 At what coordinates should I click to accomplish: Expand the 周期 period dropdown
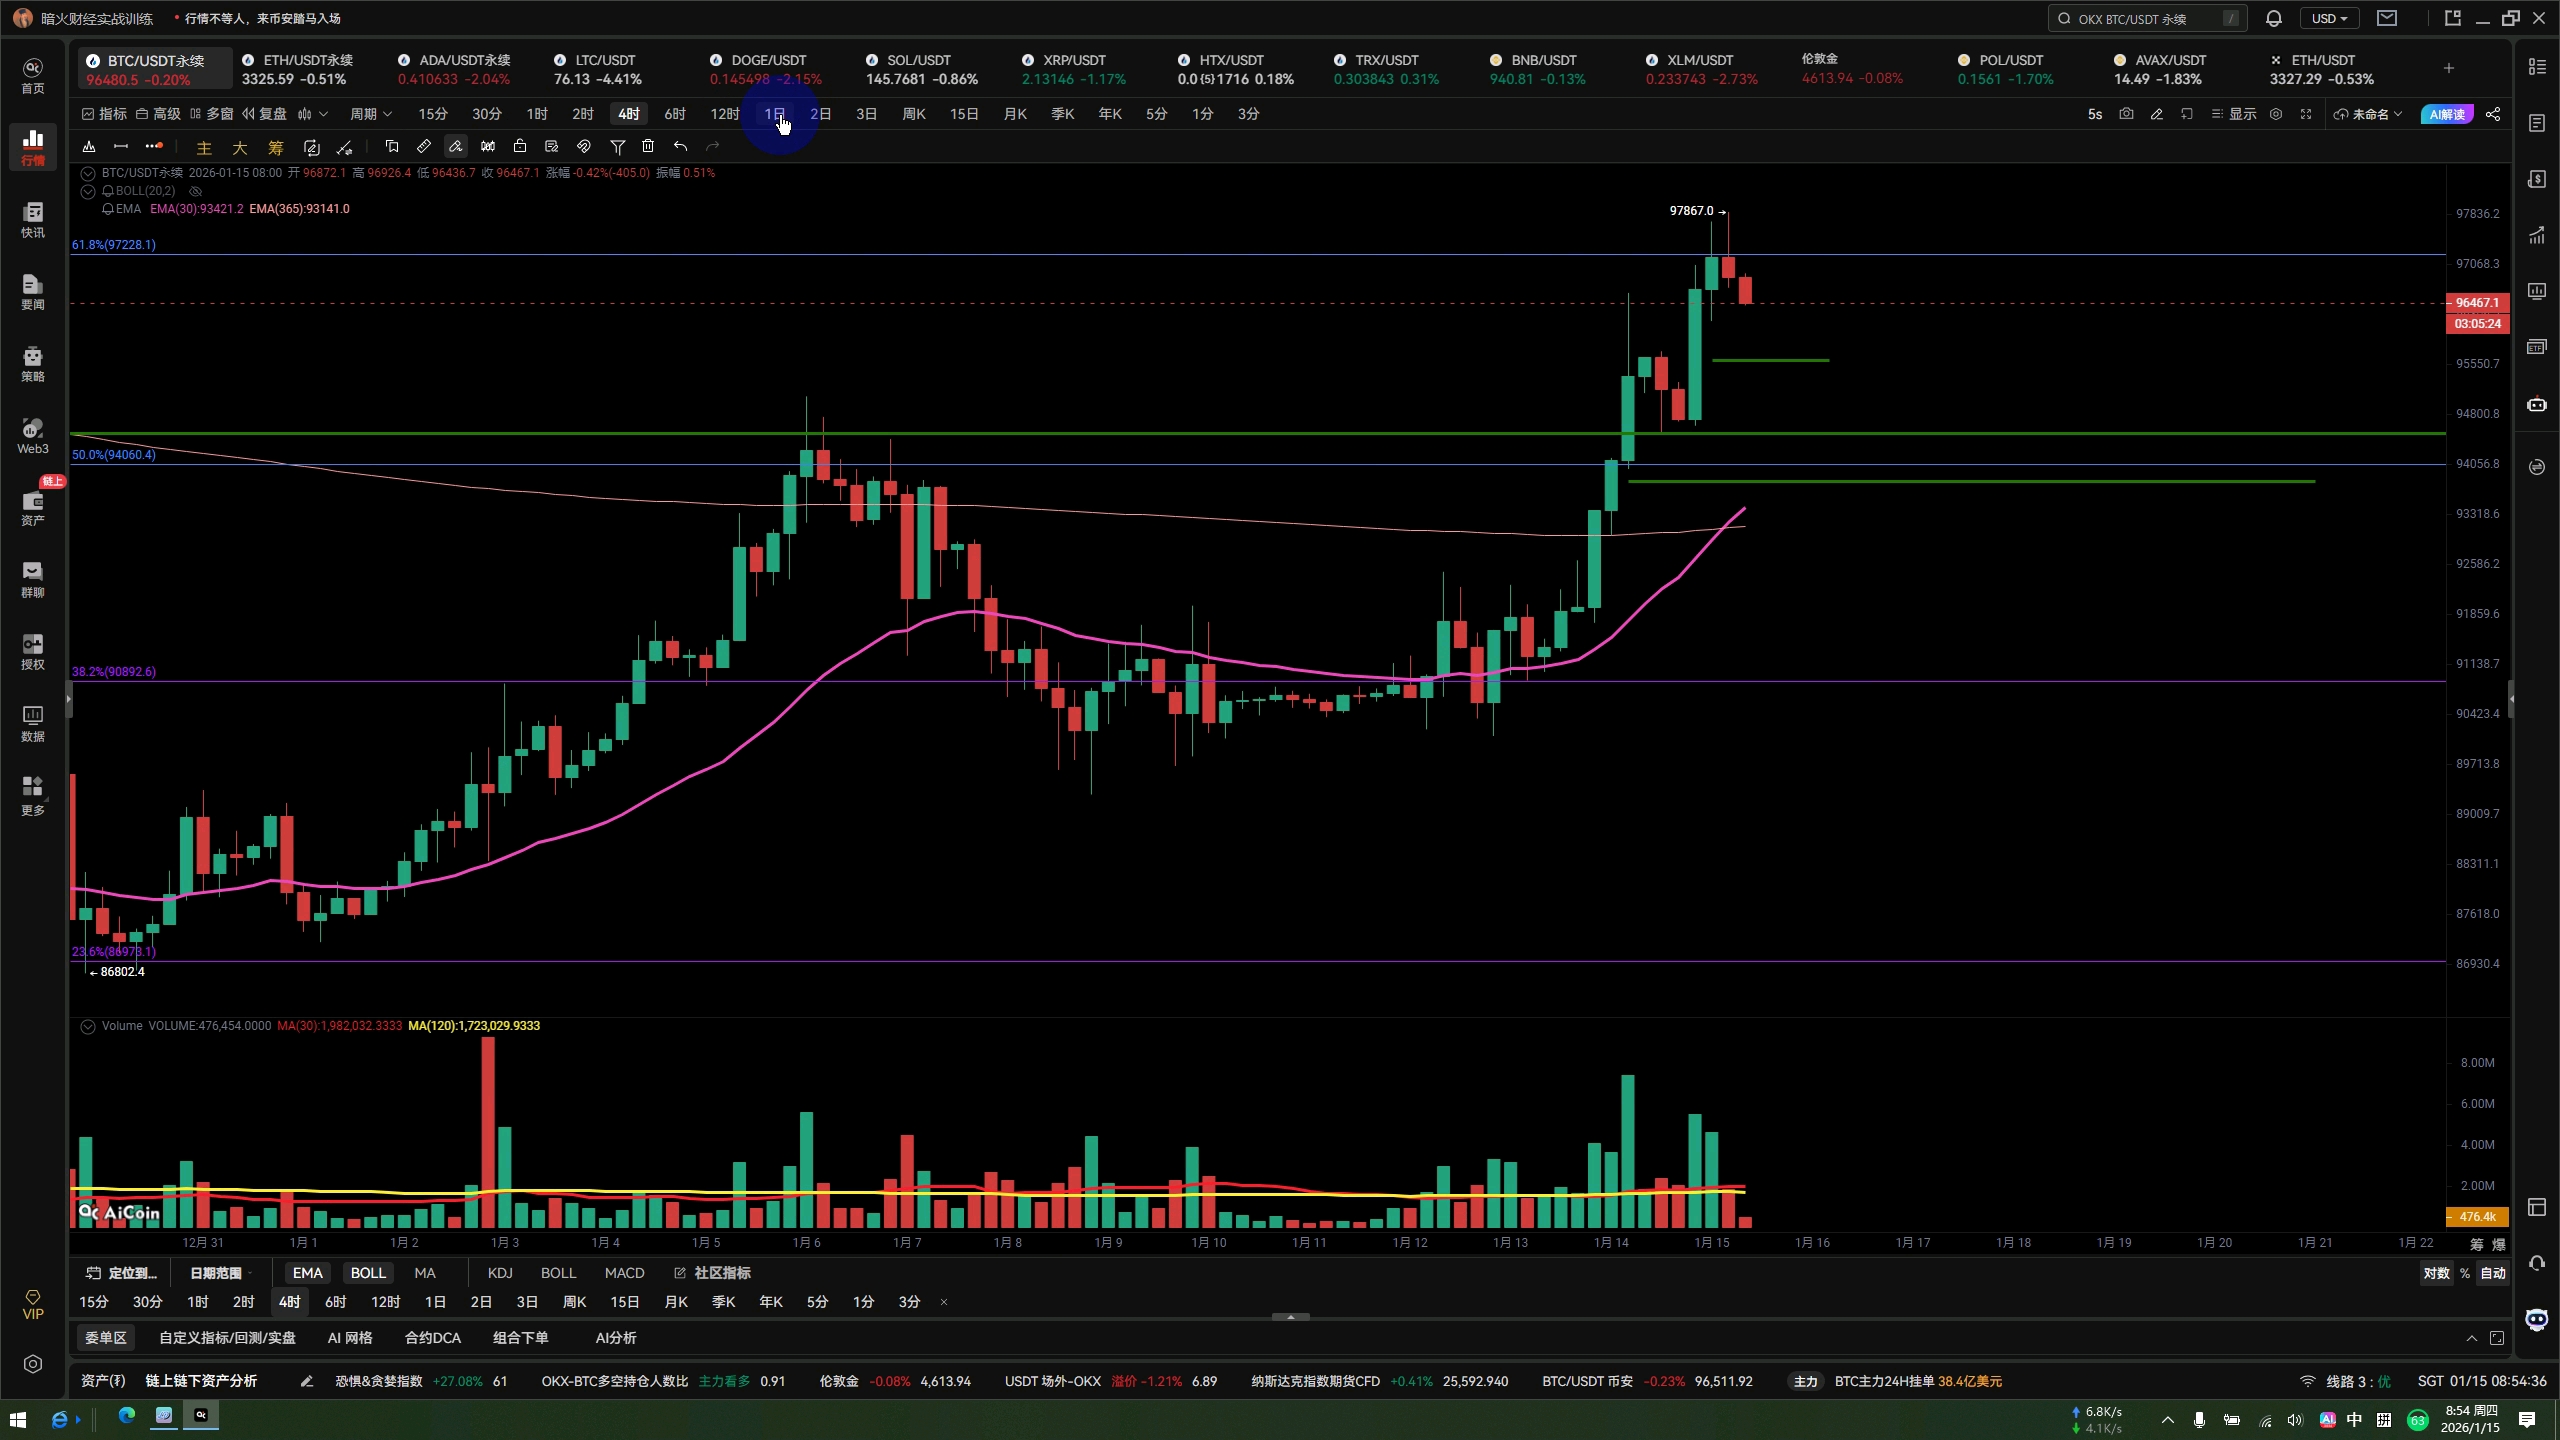(x=370, y=114)
